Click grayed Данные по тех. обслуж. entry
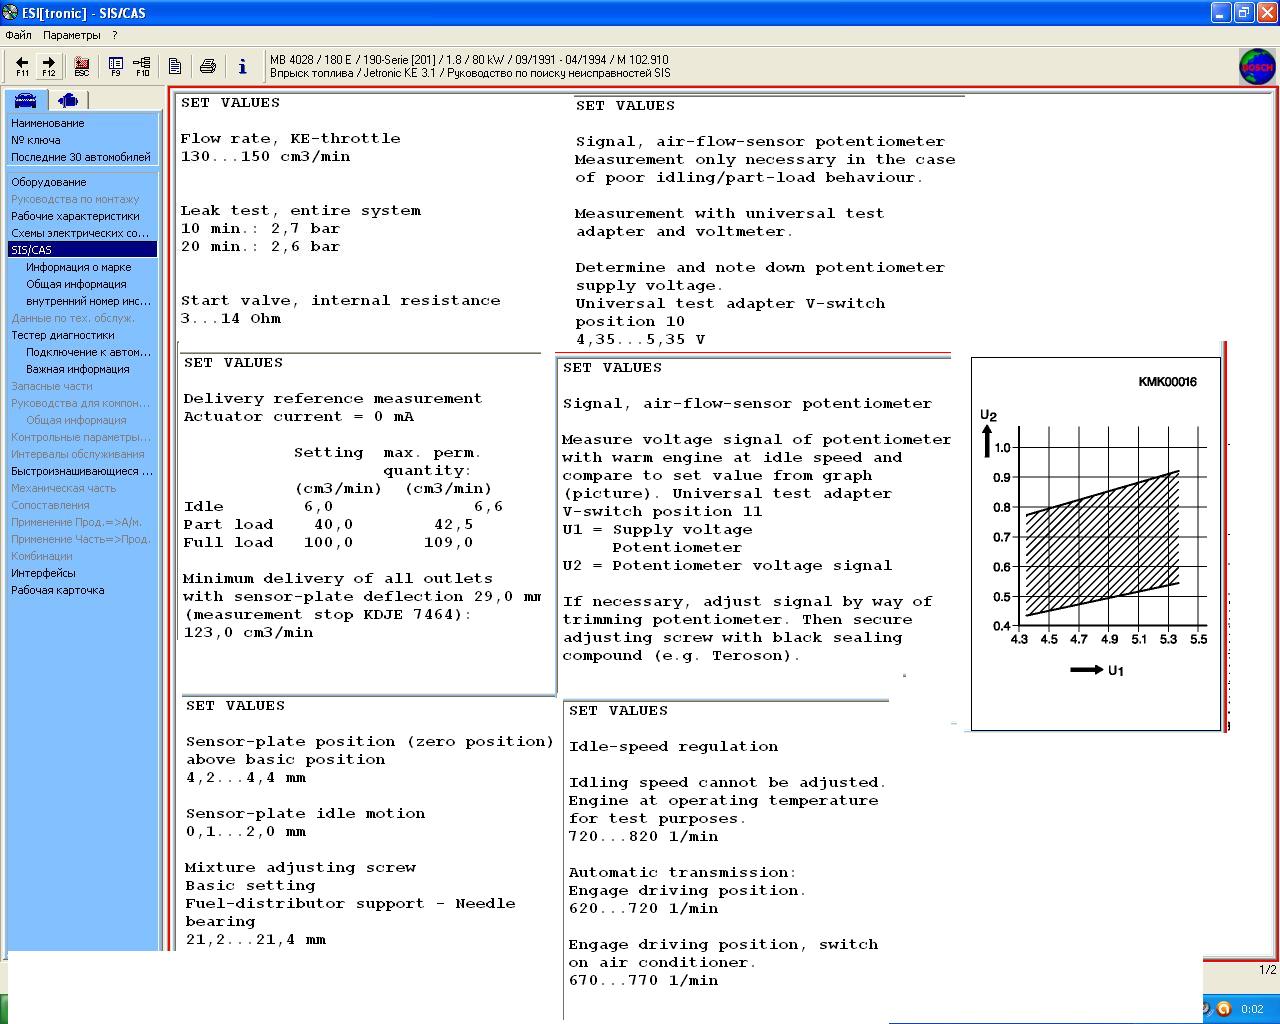This screenshot has height=1024, width=1280. 72,318
